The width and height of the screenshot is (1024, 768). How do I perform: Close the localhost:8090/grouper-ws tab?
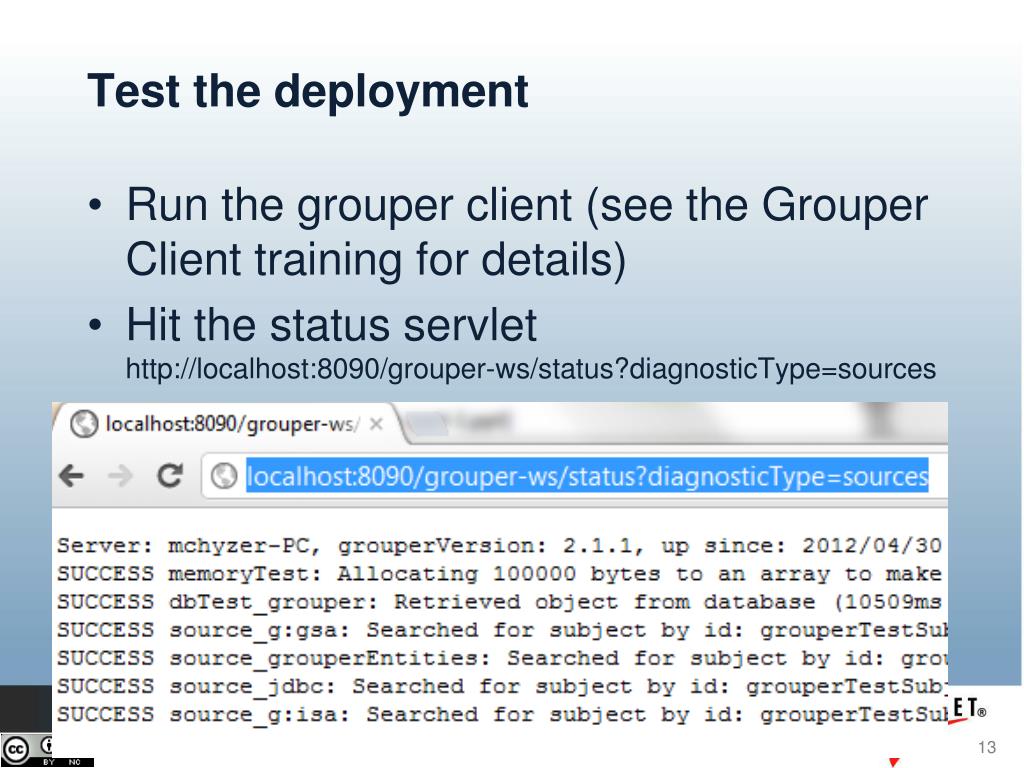point(376,424)
